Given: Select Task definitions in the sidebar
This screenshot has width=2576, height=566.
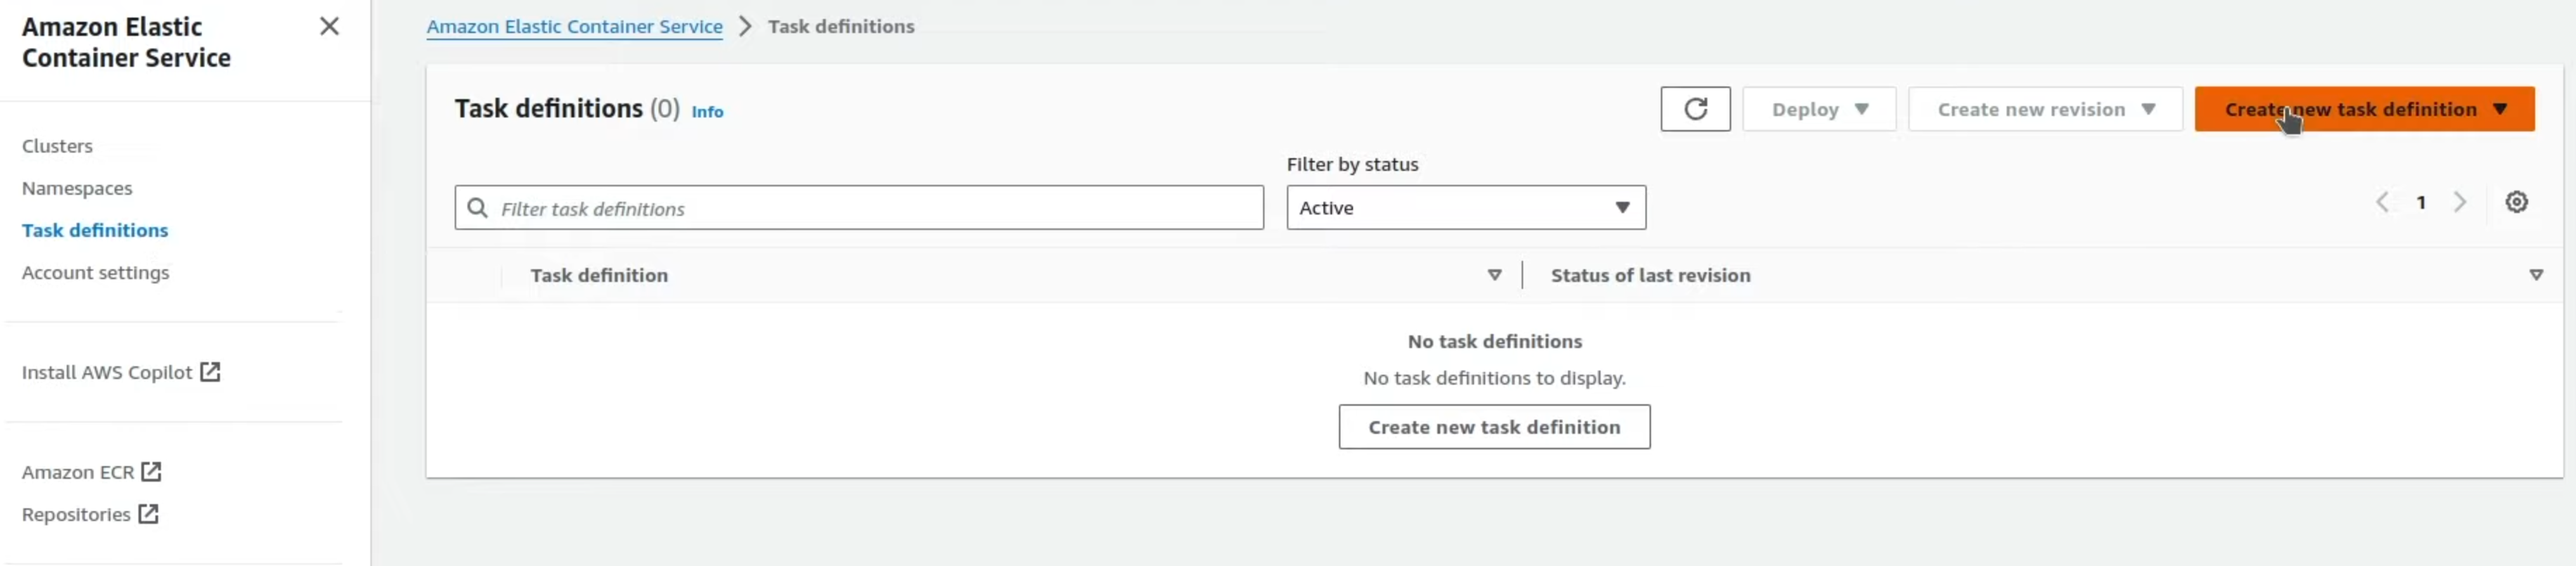Looking at the screenshot, I should [x=95, y=230].
